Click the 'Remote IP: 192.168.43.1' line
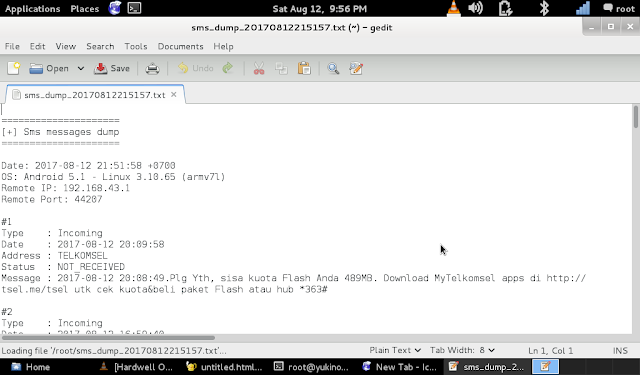The height and width of the screenshot is (375, 640). [65, 188]
